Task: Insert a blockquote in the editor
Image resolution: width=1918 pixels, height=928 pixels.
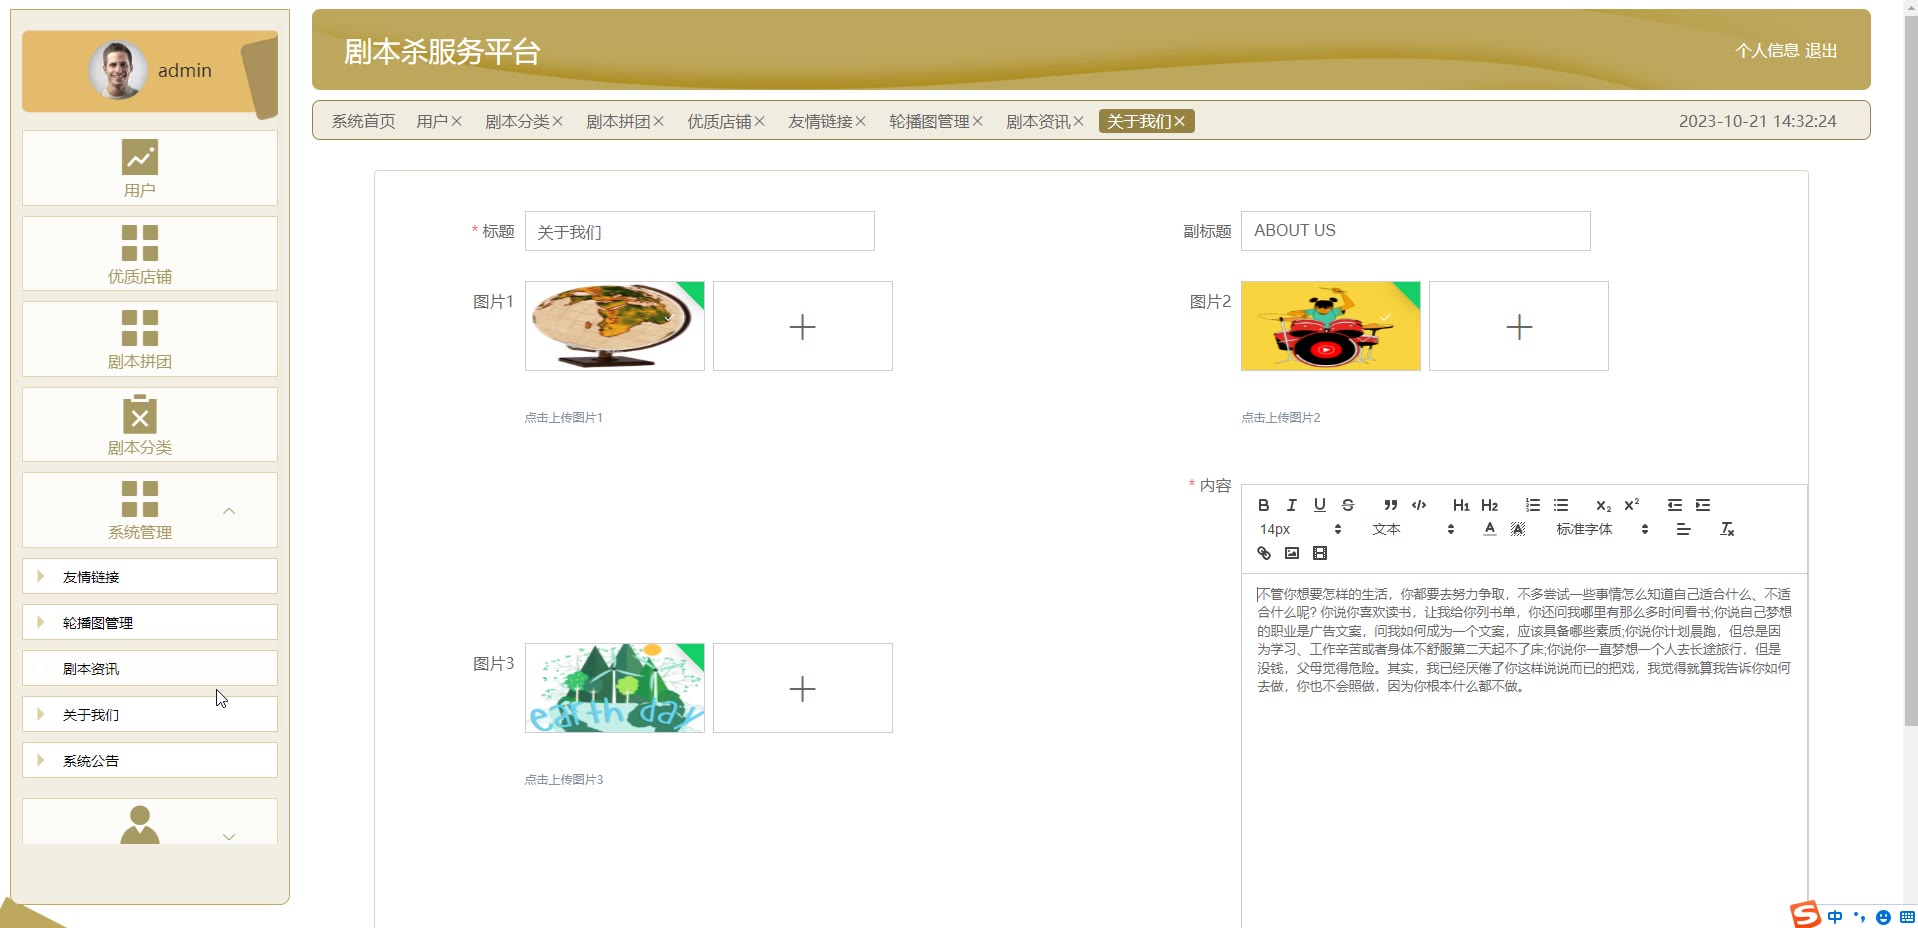Action: pyautogui.click(x=1390, y=505)
